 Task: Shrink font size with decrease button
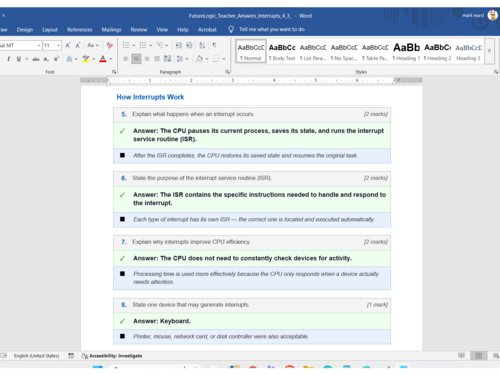78,45
